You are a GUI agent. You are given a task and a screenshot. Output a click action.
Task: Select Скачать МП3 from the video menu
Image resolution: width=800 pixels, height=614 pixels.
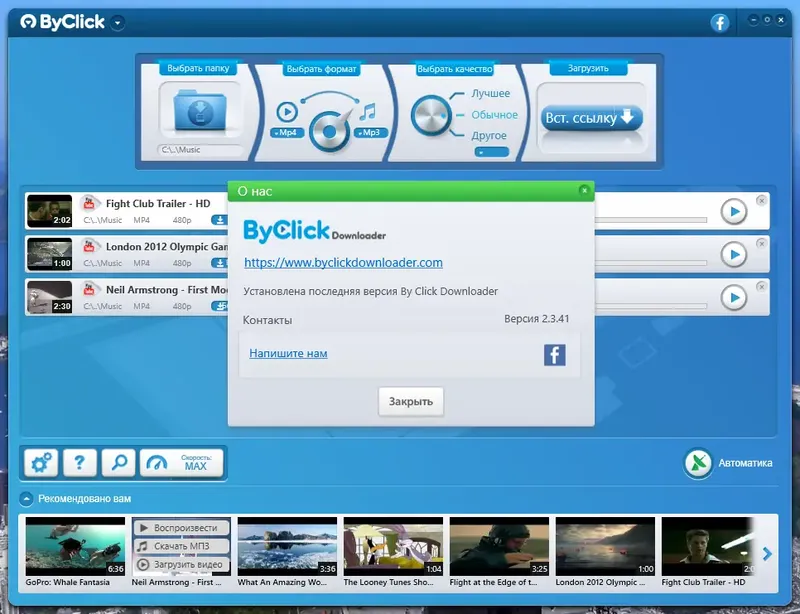(180, 545)
